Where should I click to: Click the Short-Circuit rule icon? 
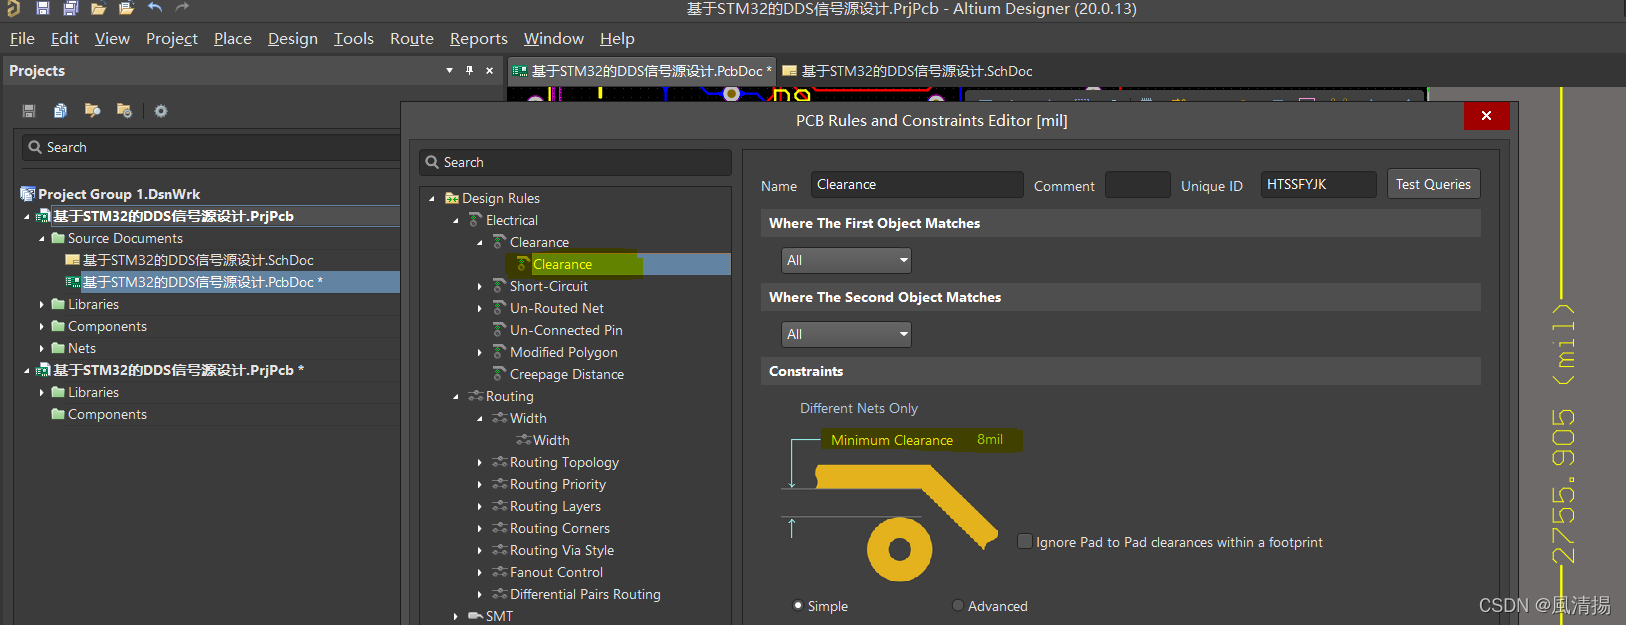[x=500, y=286]
